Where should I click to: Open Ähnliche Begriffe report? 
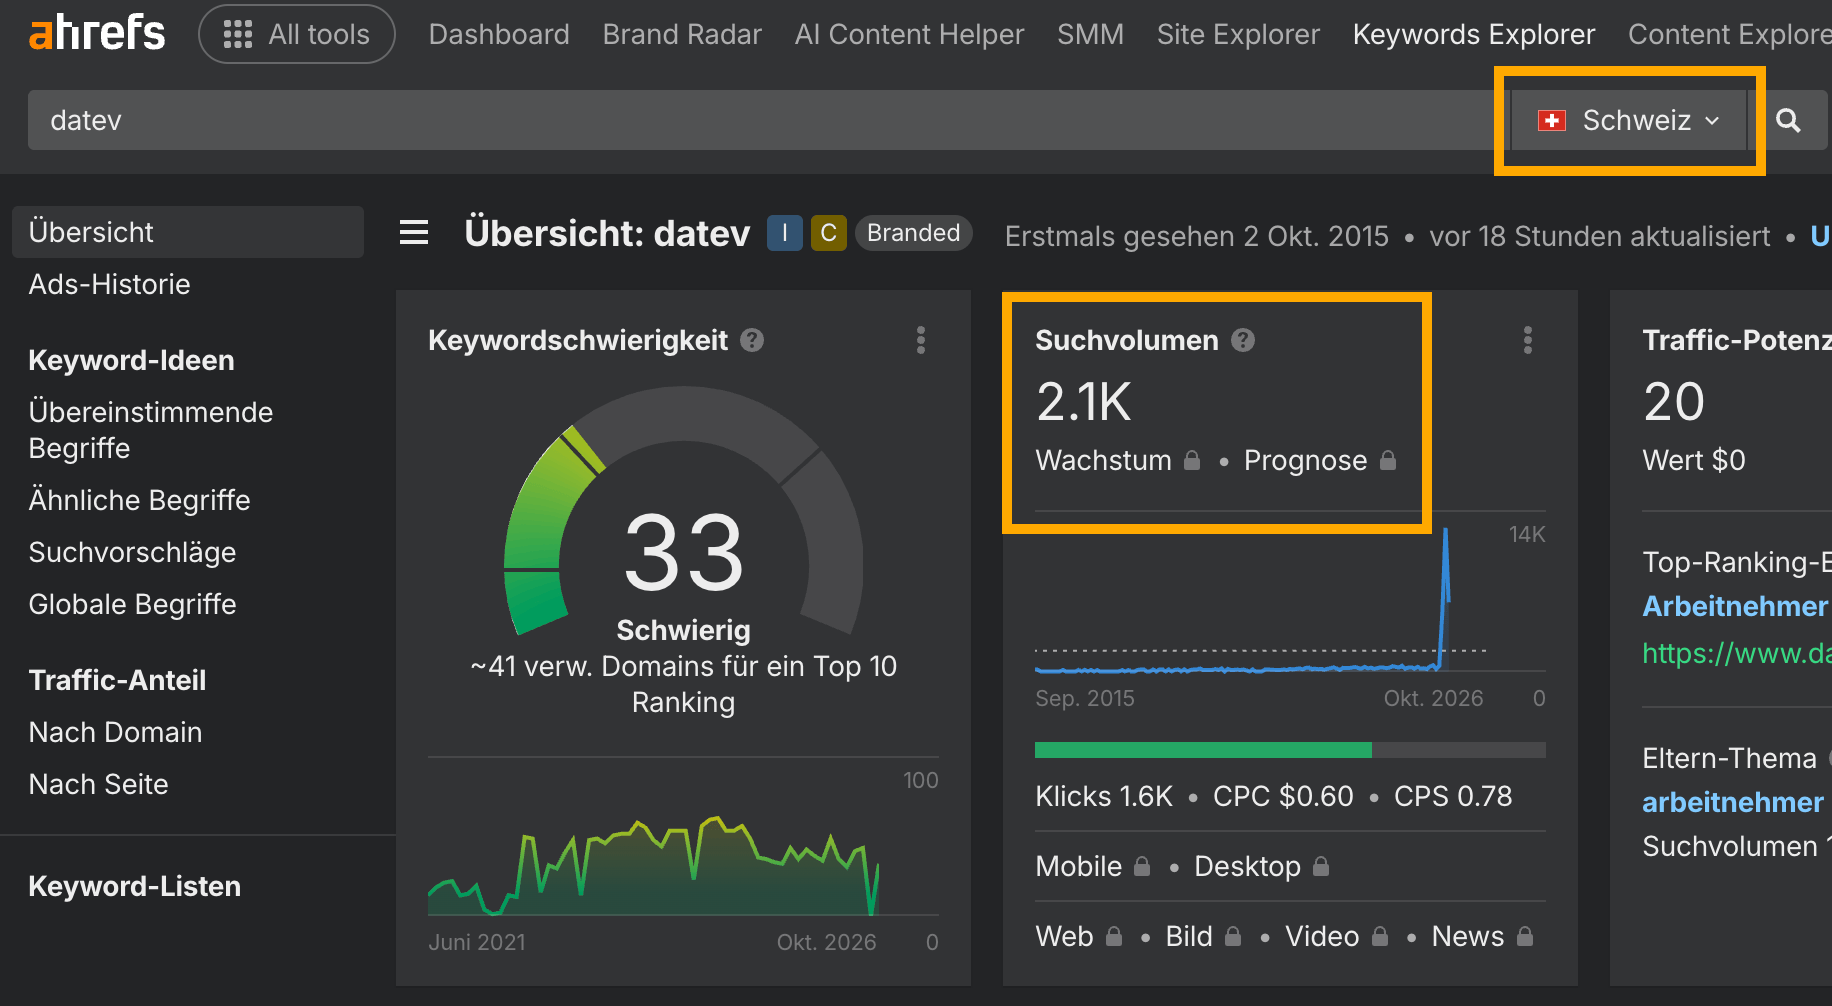point(140,500)
